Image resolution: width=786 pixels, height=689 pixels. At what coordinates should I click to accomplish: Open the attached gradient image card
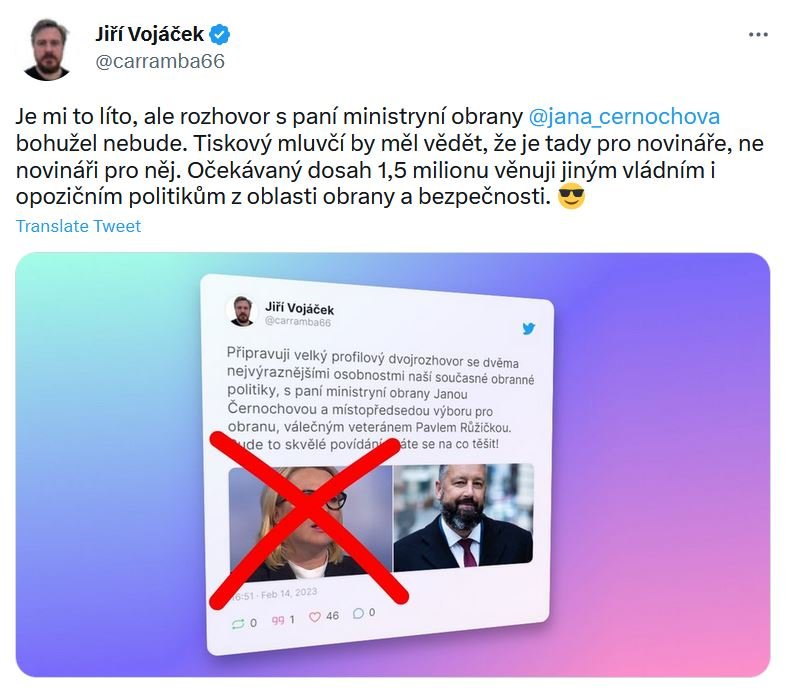pyautogui.click(x=392, y=465)
